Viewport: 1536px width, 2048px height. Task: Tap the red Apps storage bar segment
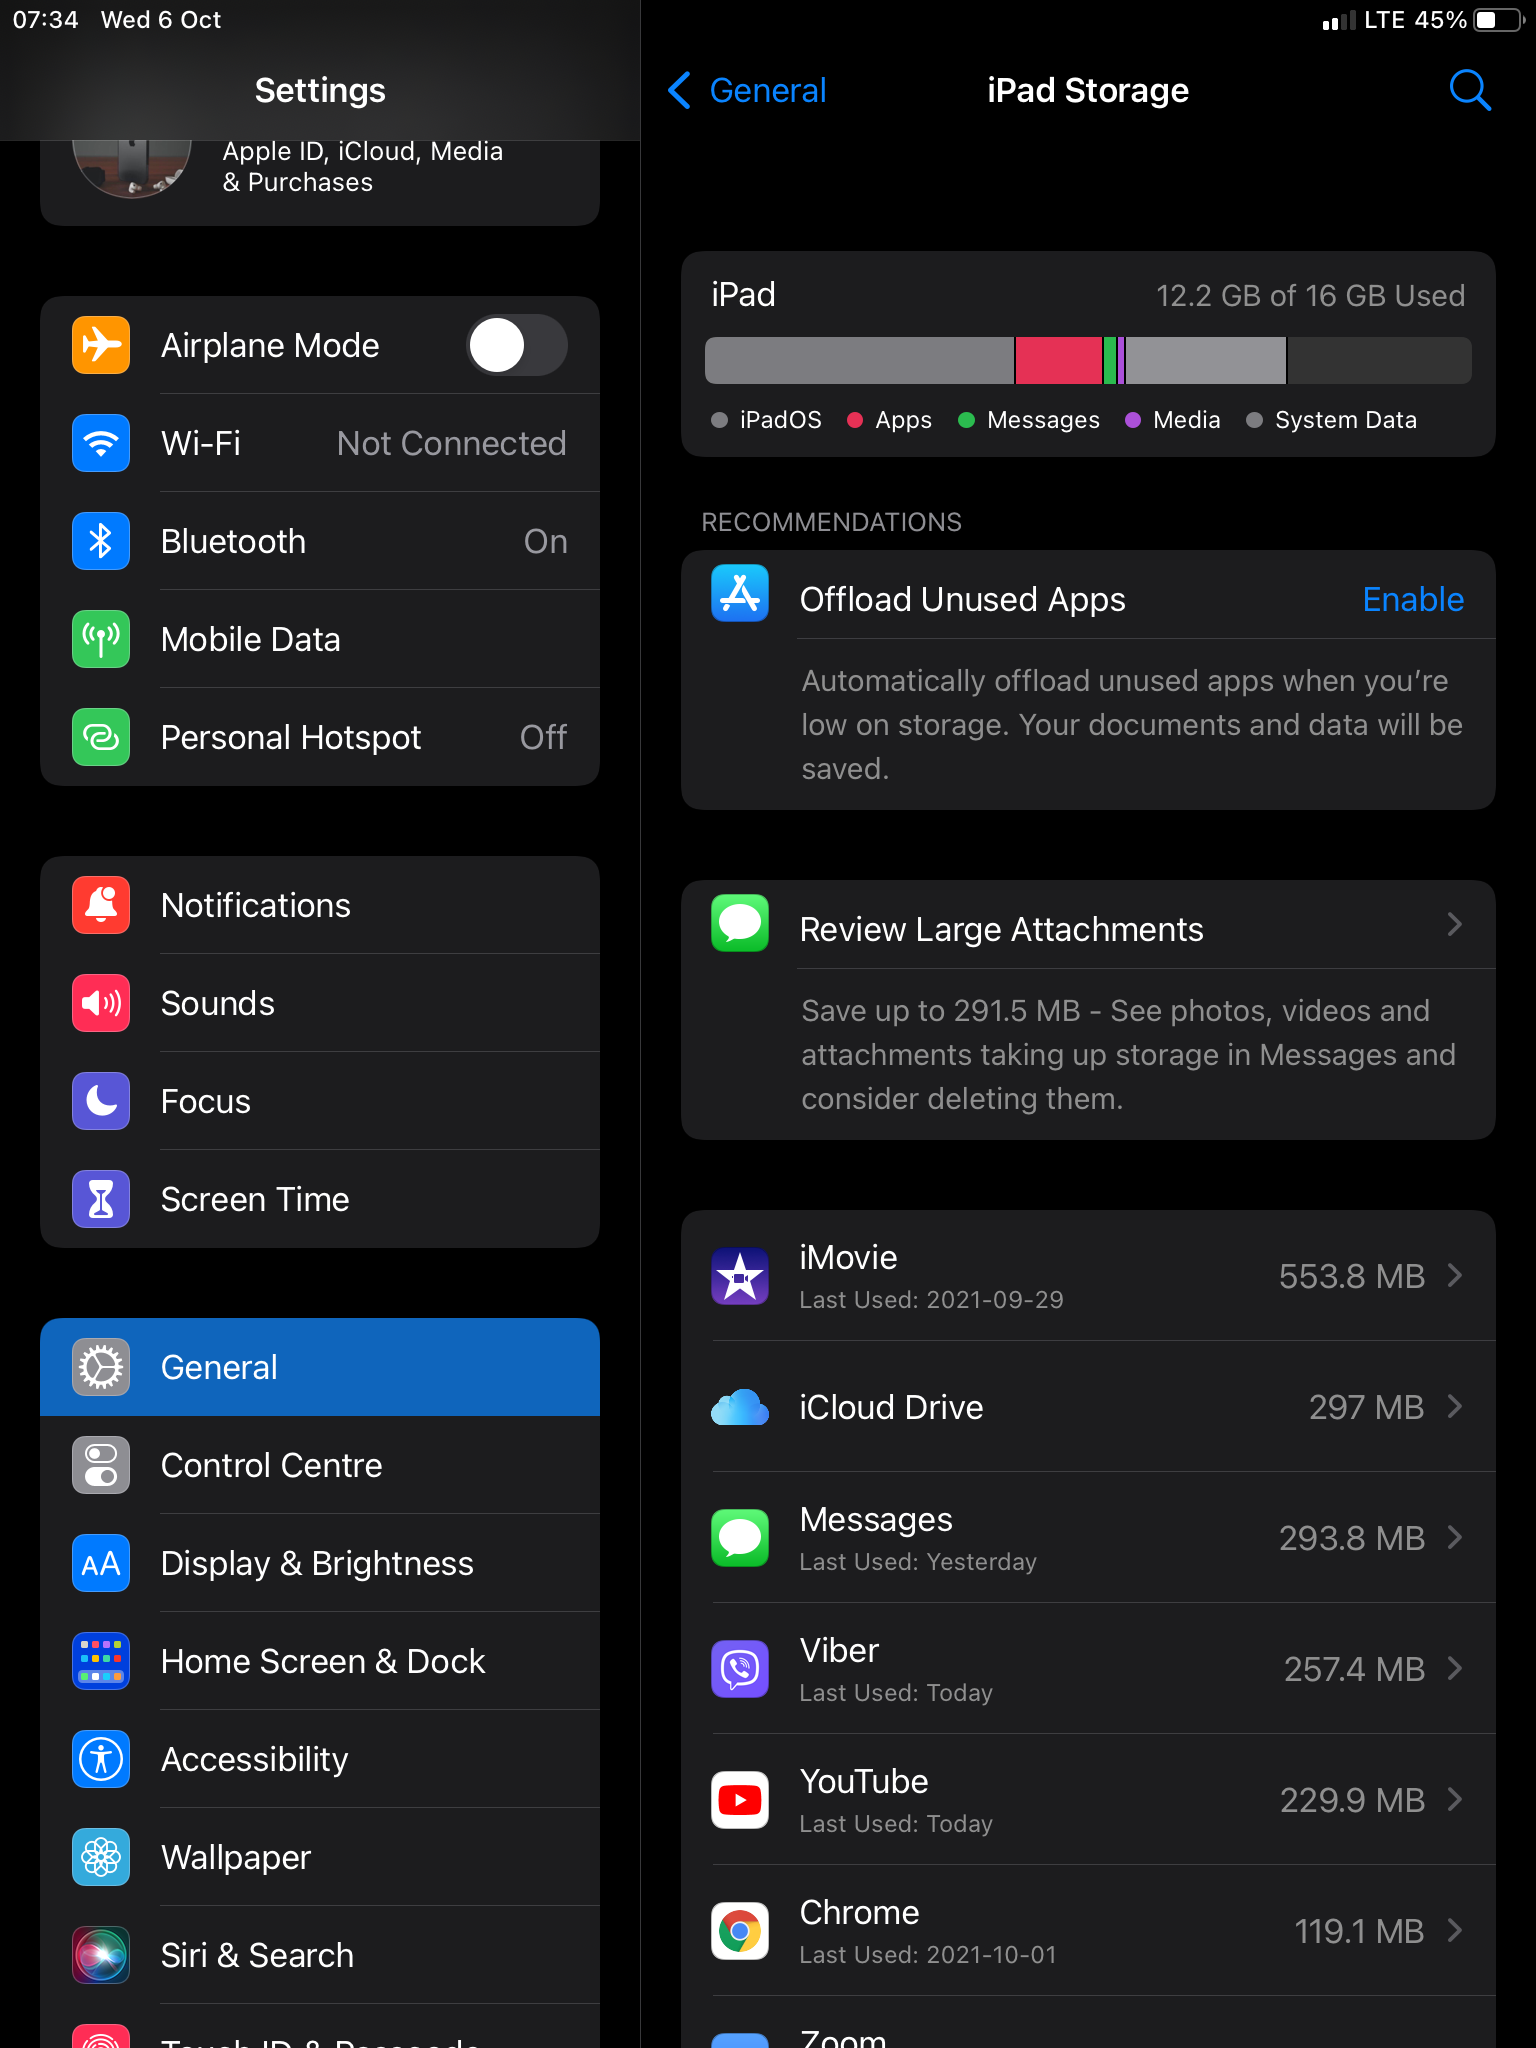click(1059, 361)
